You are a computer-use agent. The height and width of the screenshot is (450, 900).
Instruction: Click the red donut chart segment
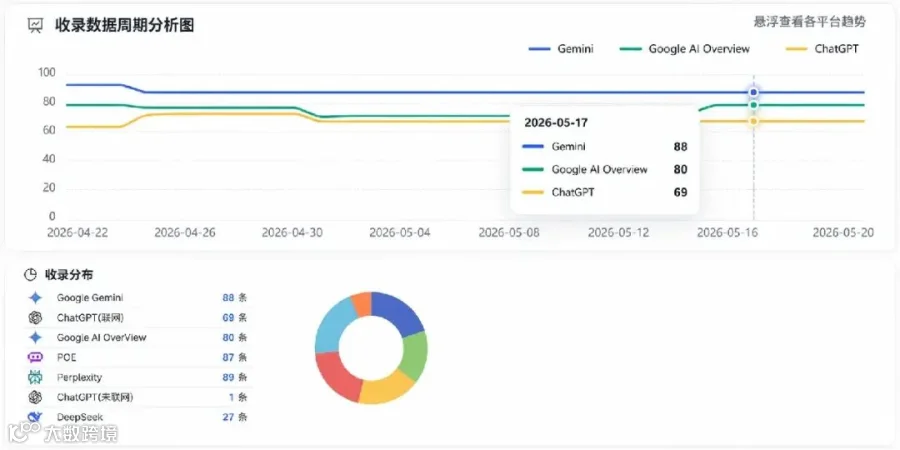click(x=338, y=375)
